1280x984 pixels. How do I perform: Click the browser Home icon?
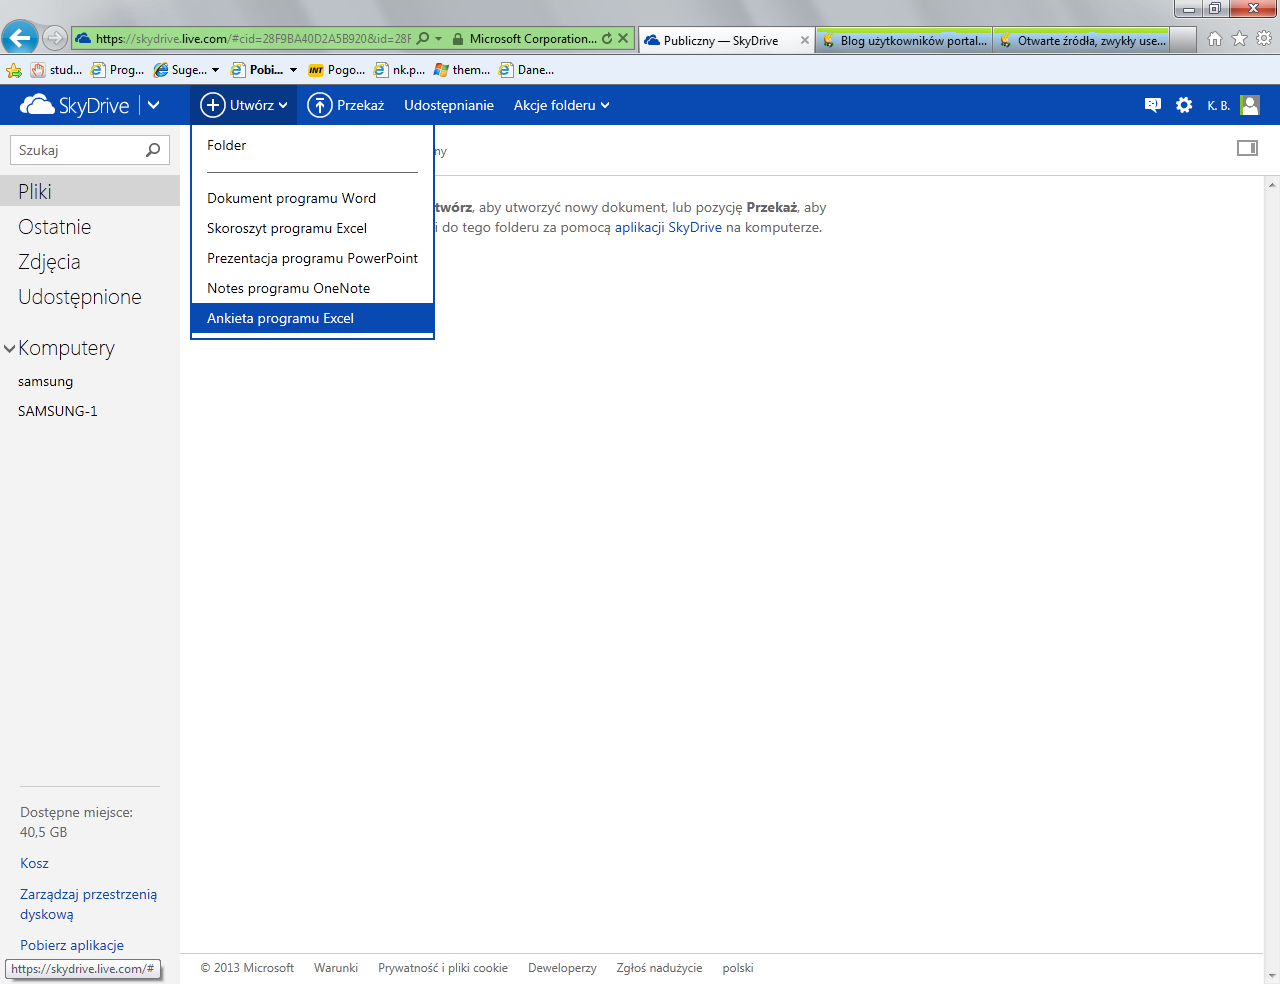coord(1215,39)
